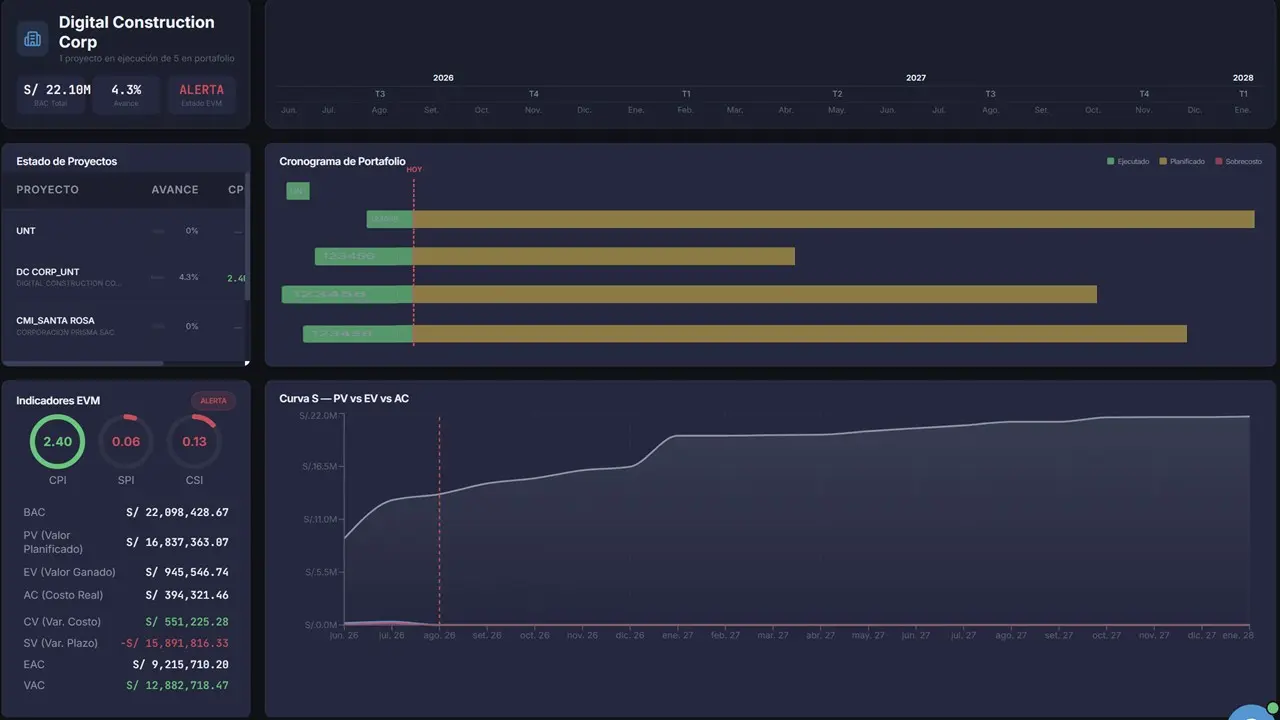This screenshot has height=720, width=1280.
Task: Click the BAC value S/ 22,098,428.67
Action: [x=177, y=512]
